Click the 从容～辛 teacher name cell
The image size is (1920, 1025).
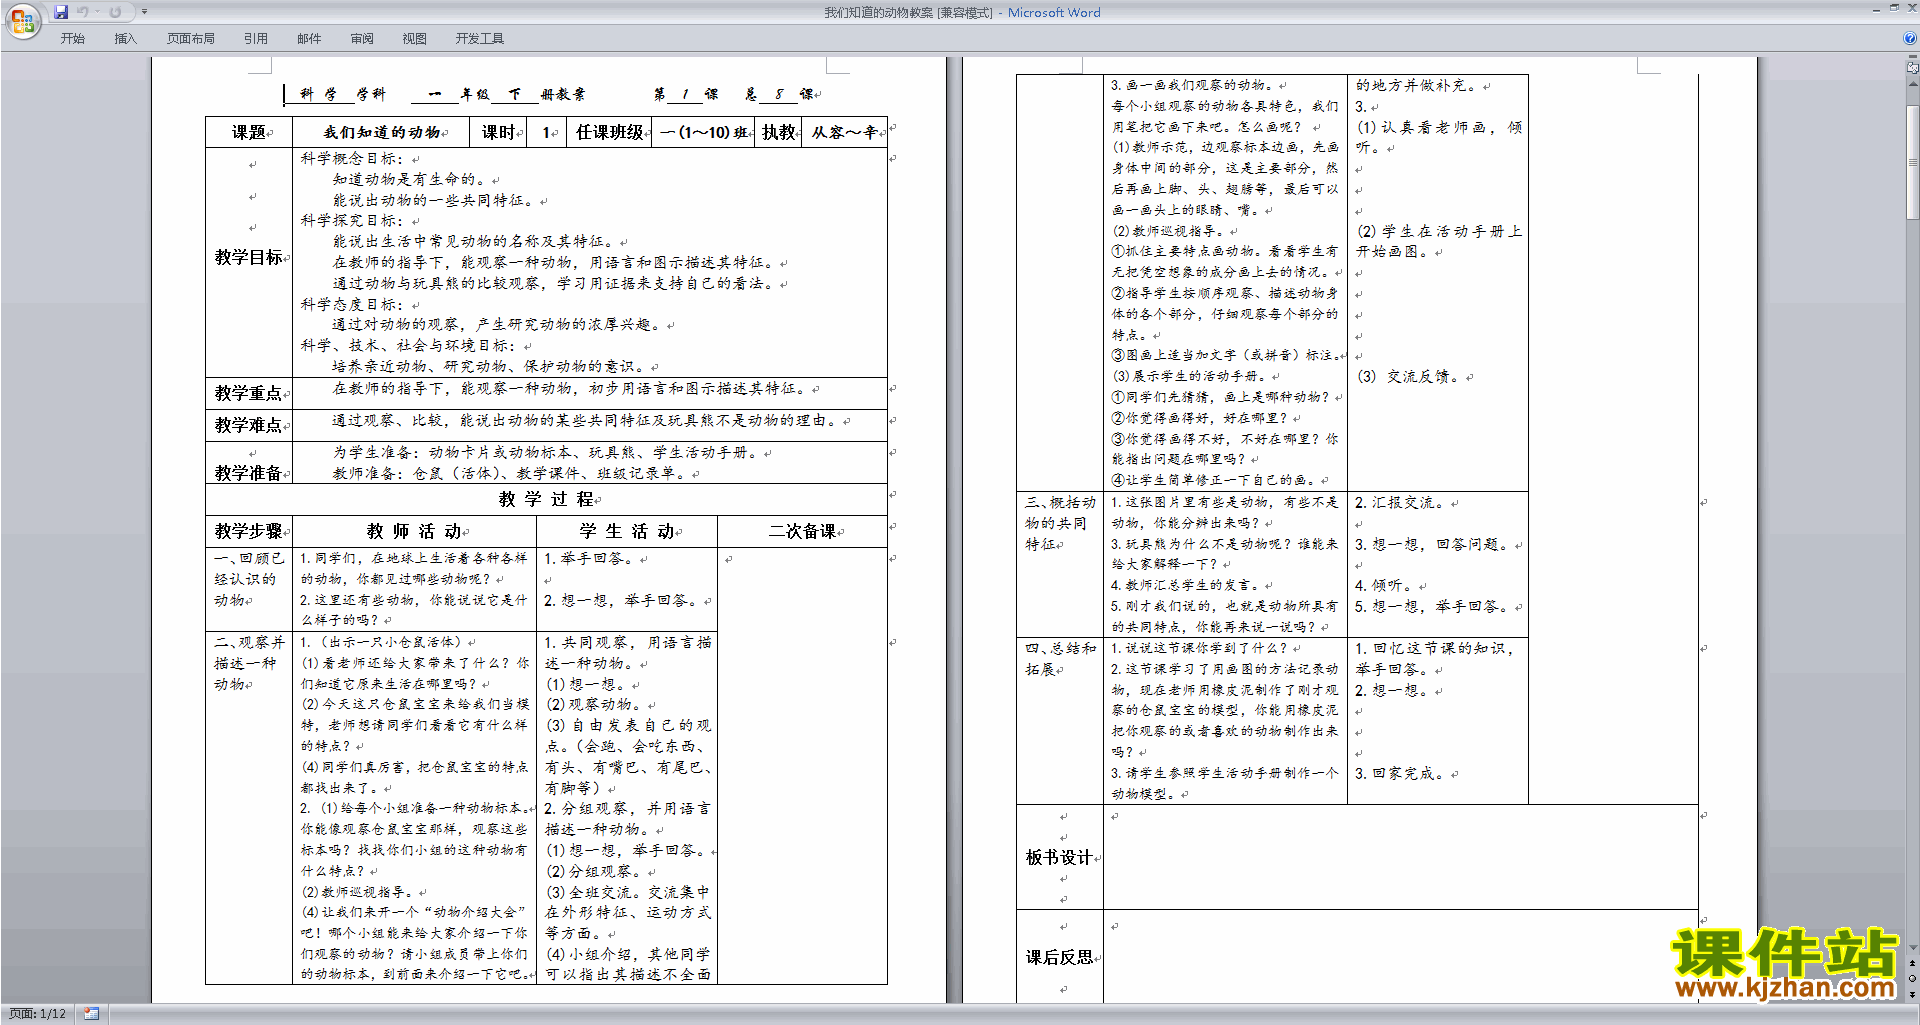pyautogui.click(x=844, y=132)
